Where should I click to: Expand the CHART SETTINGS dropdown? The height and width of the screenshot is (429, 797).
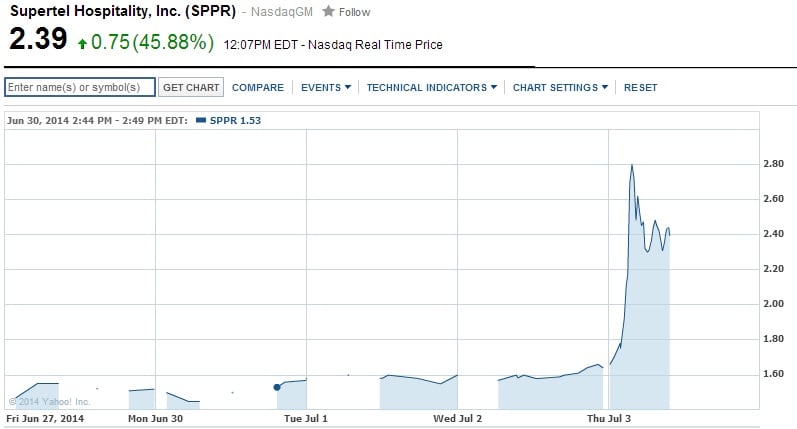[560, 87]
